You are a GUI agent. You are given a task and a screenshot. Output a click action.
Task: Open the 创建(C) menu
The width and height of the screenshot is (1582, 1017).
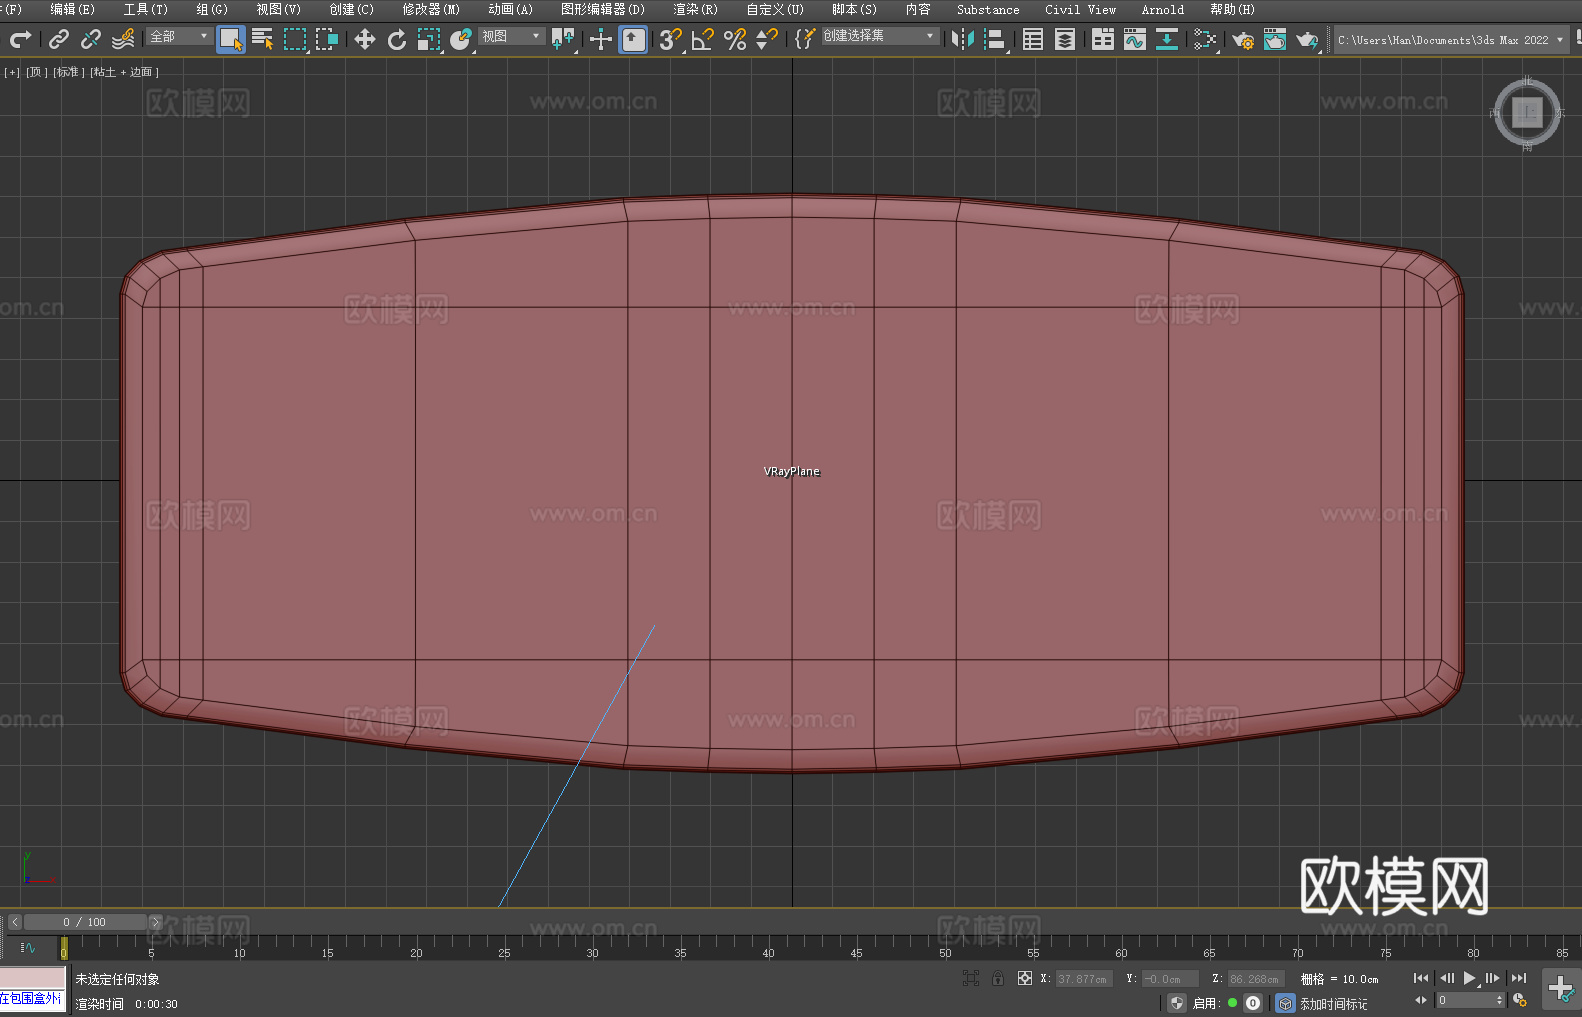pos(352,10)
